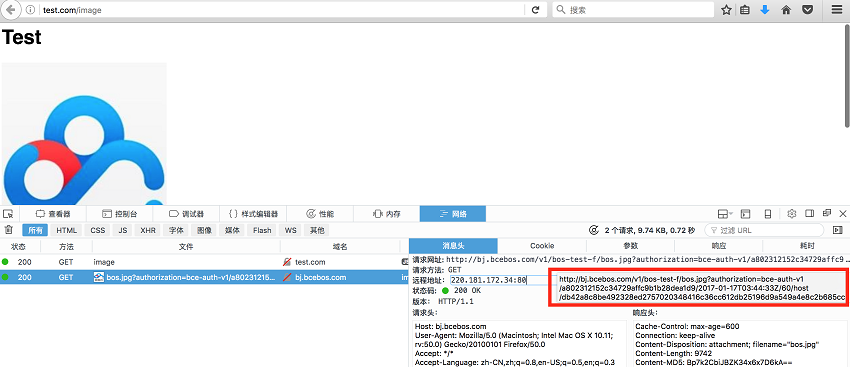Switch to the 控制台 console tab
This screenshot has height=367, width=850.
click(x=120, y=214)
